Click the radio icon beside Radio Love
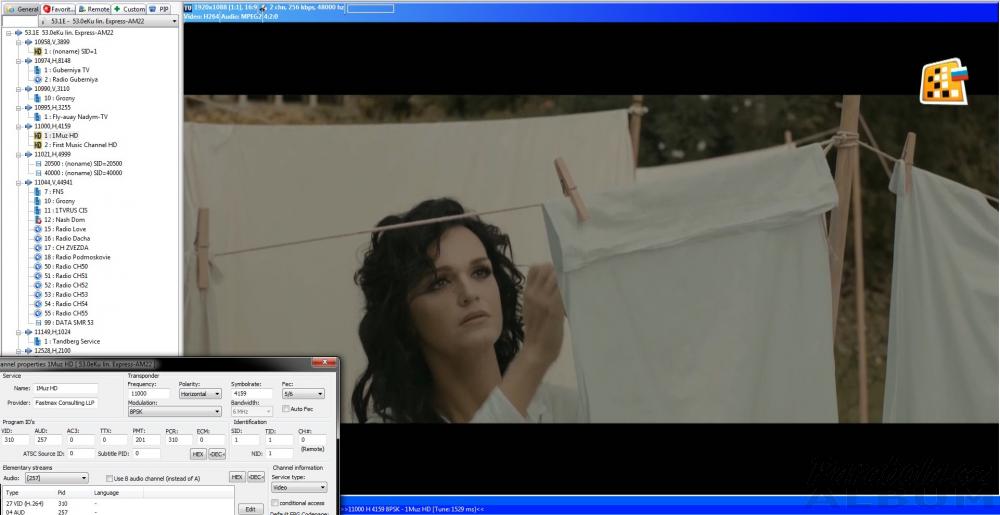The width and height of the screenshot is (1000, 515). coord(38,229)
